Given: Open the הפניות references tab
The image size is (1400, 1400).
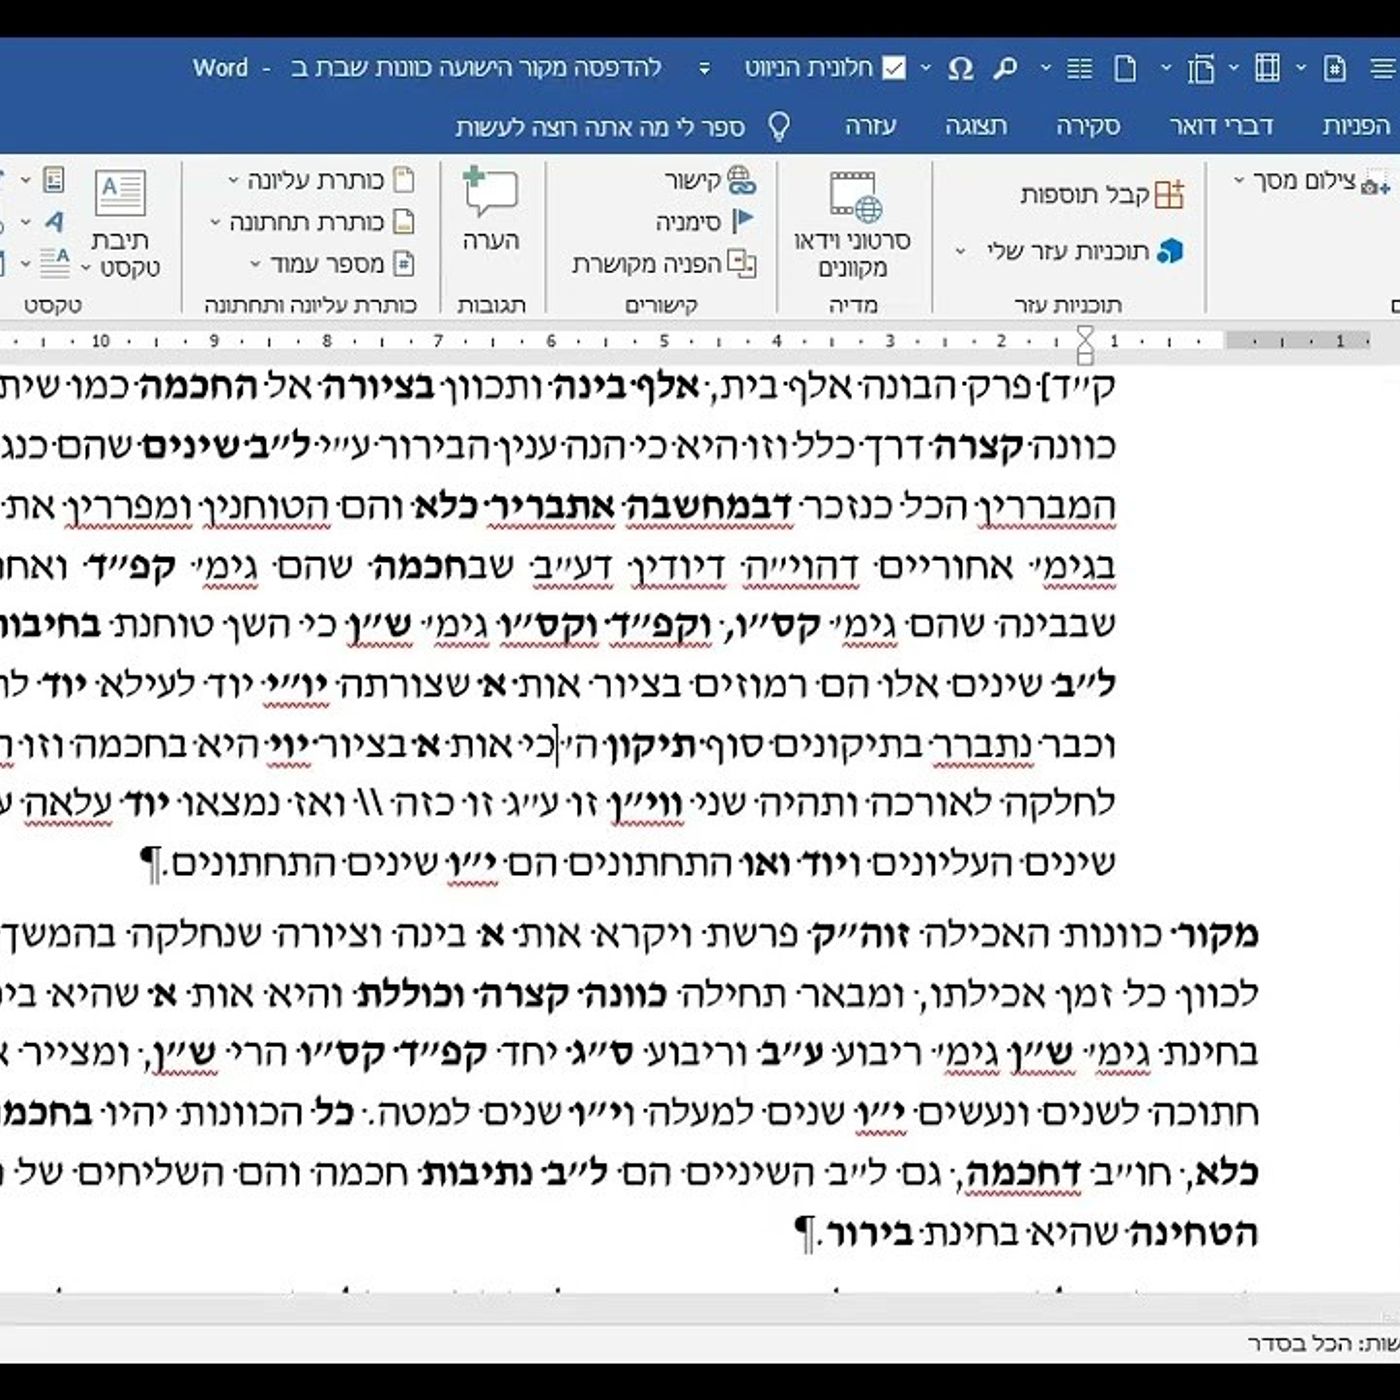Looking at the screenshot, I should [1356, 126].
